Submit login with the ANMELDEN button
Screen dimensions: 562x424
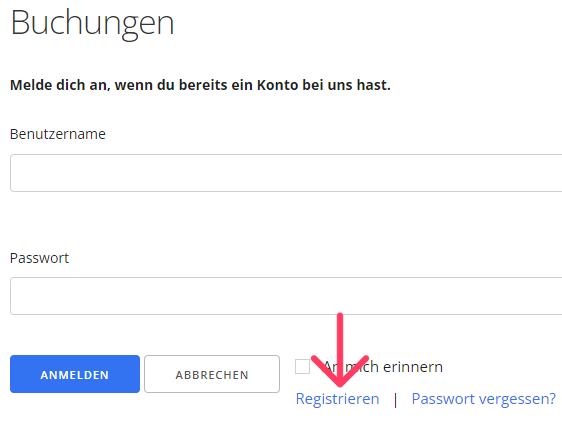point(75,374)
